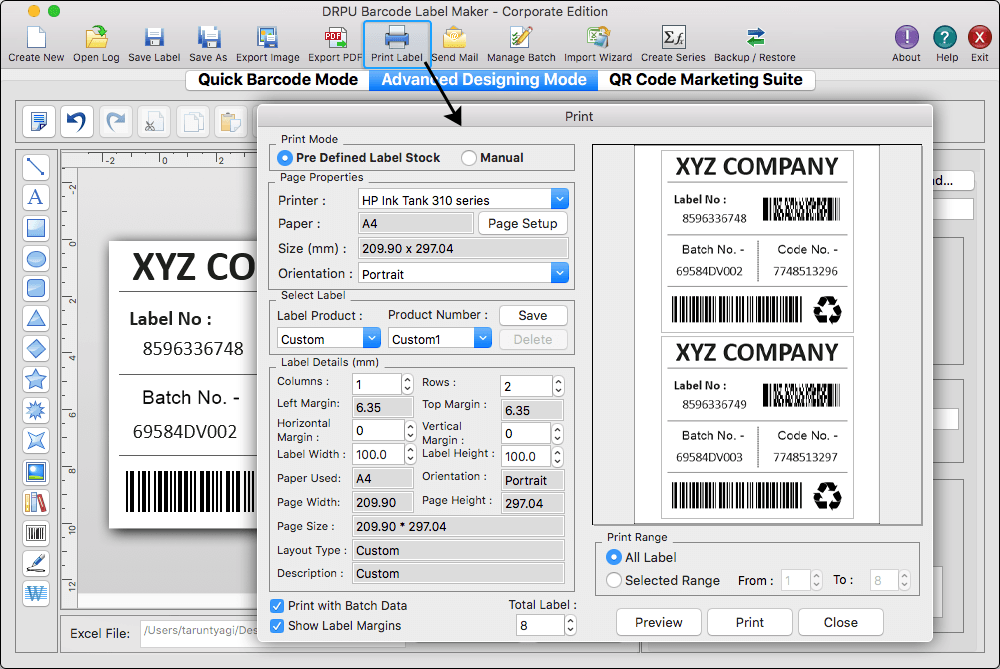The image size is (1000, 669).
Task: Select the books library tool
Action: pyautogui.click(x=36, y=503)
